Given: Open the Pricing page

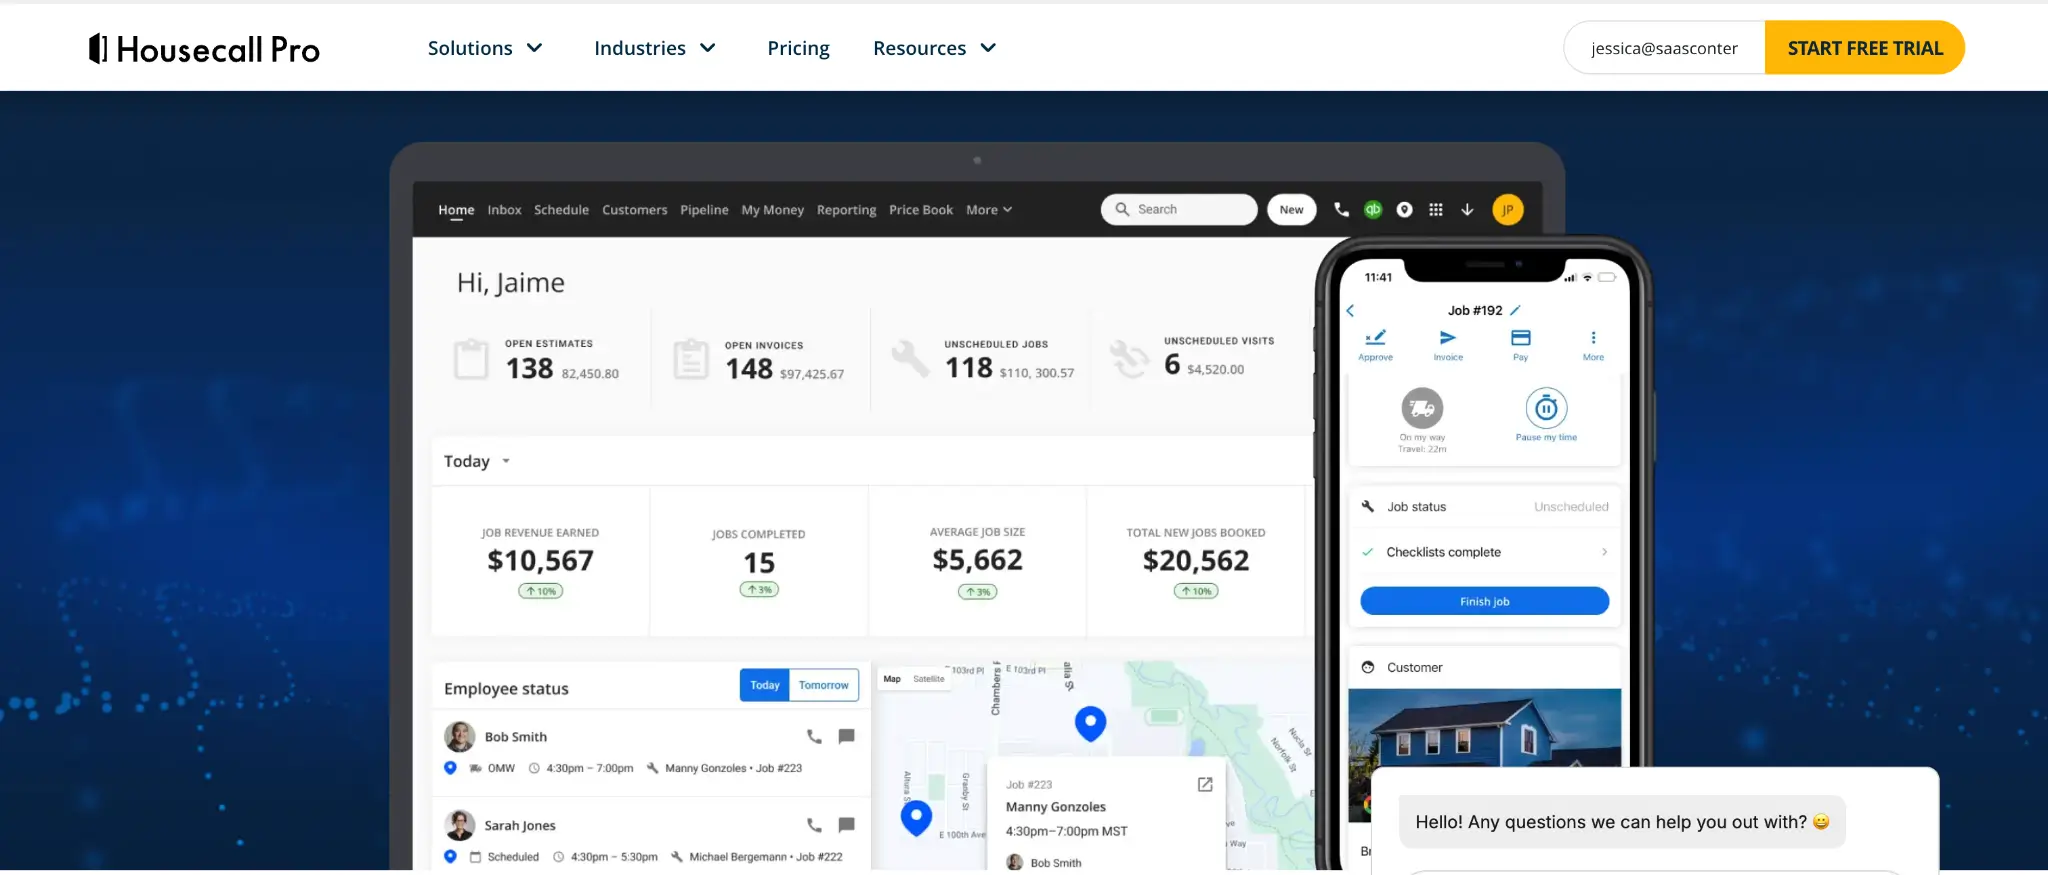Looking at the screenshot, I should (x=798, y=48).
